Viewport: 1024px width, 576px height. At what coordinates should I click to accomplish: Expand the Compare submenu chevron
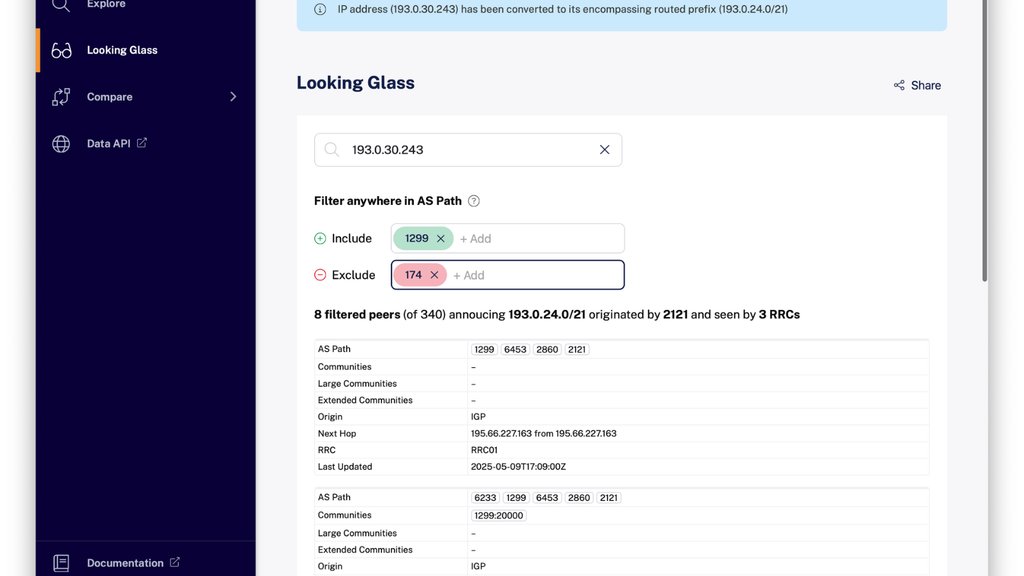(233, 97)
